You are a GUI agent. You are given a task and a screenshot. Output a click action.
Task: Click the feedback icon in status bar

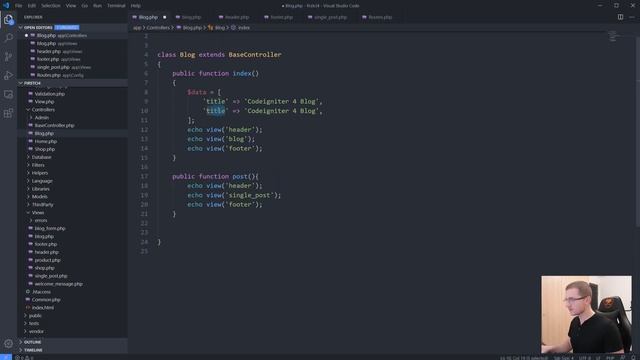point(622,358)
